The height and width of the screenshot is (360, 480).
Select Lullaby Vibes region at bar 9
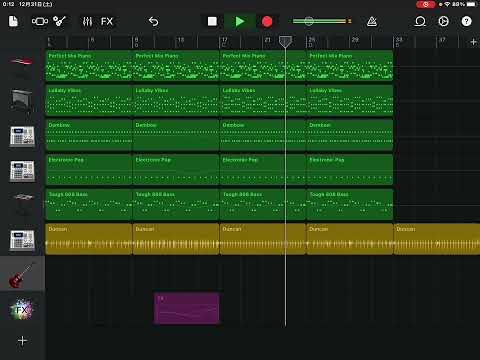pos(176,100)
